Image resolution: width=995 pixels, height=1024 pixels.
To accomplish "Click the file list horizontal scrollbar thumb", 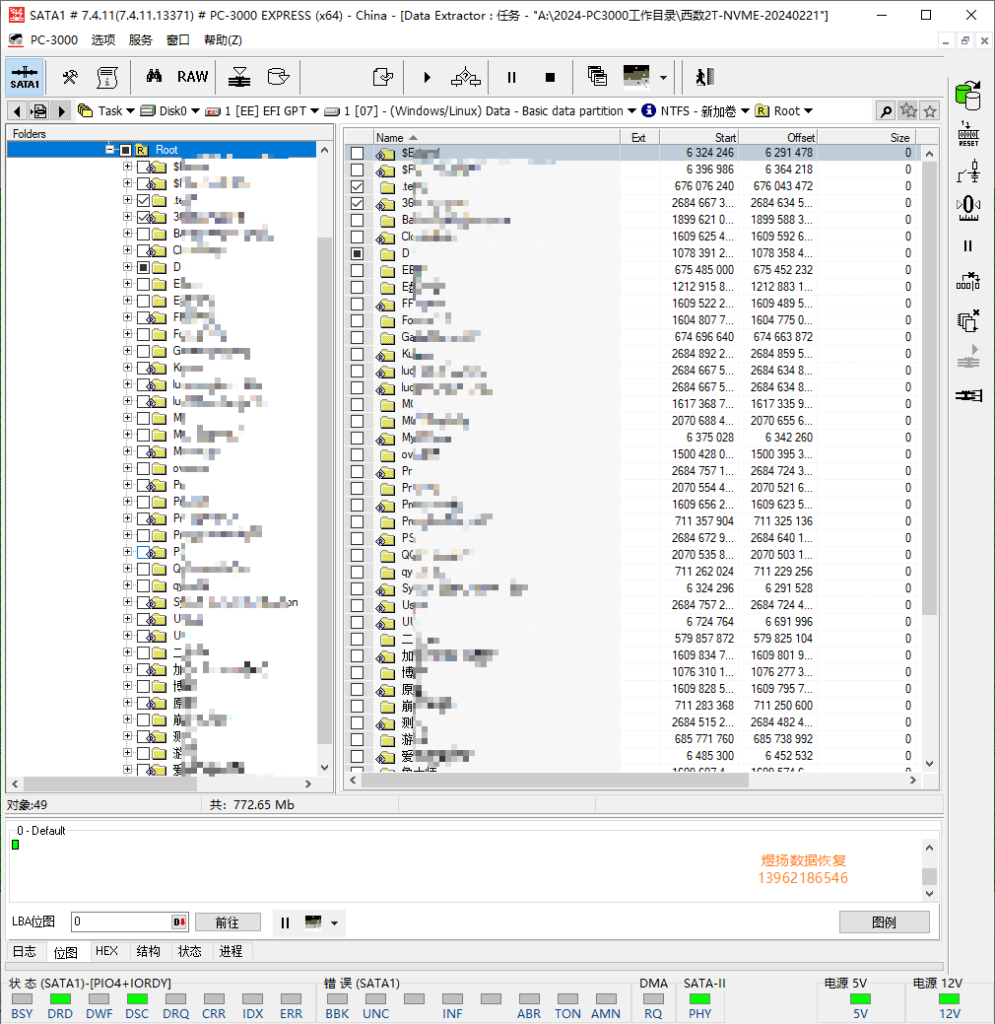I will [x=555, y=780].
